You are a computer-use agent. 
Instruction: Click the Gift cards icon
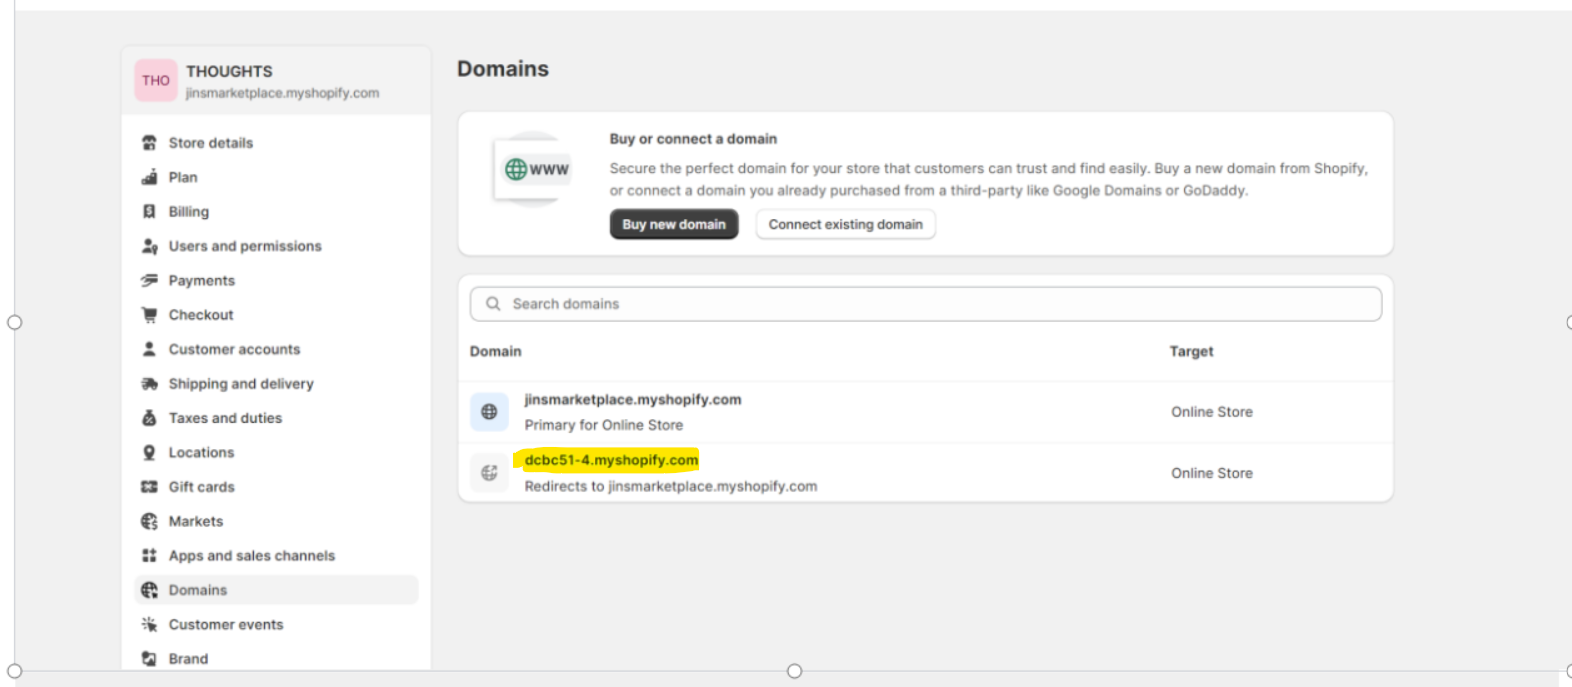coord(149,487)
